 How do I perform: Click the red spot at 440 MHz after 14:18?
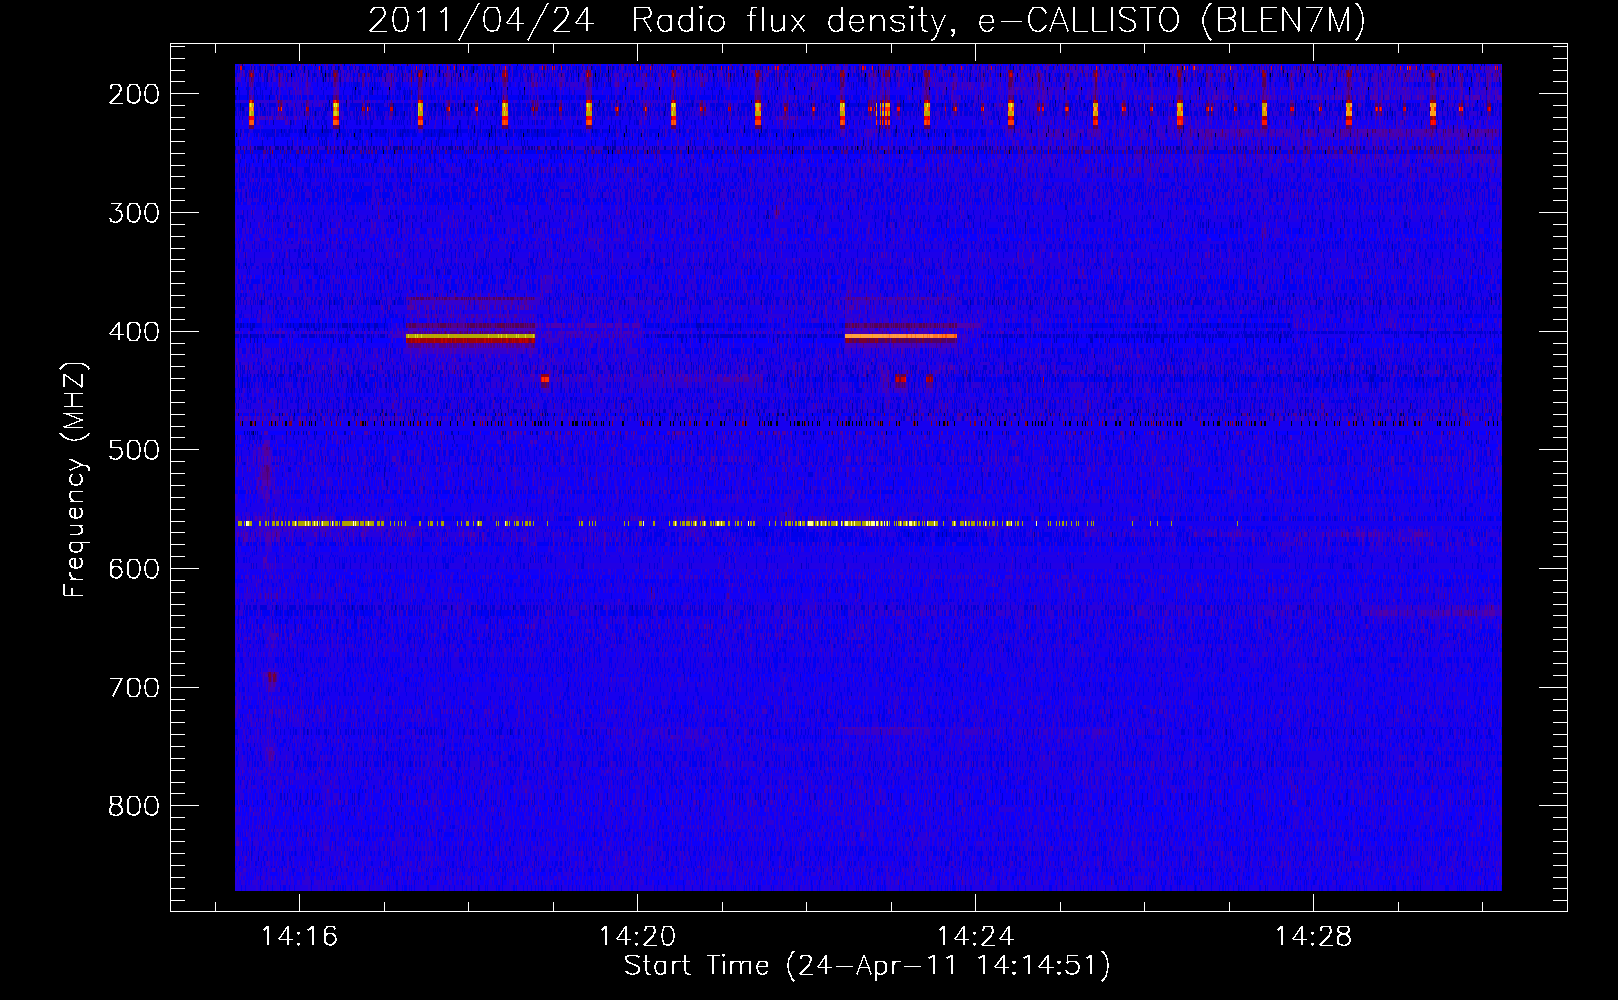click(545, 379)
